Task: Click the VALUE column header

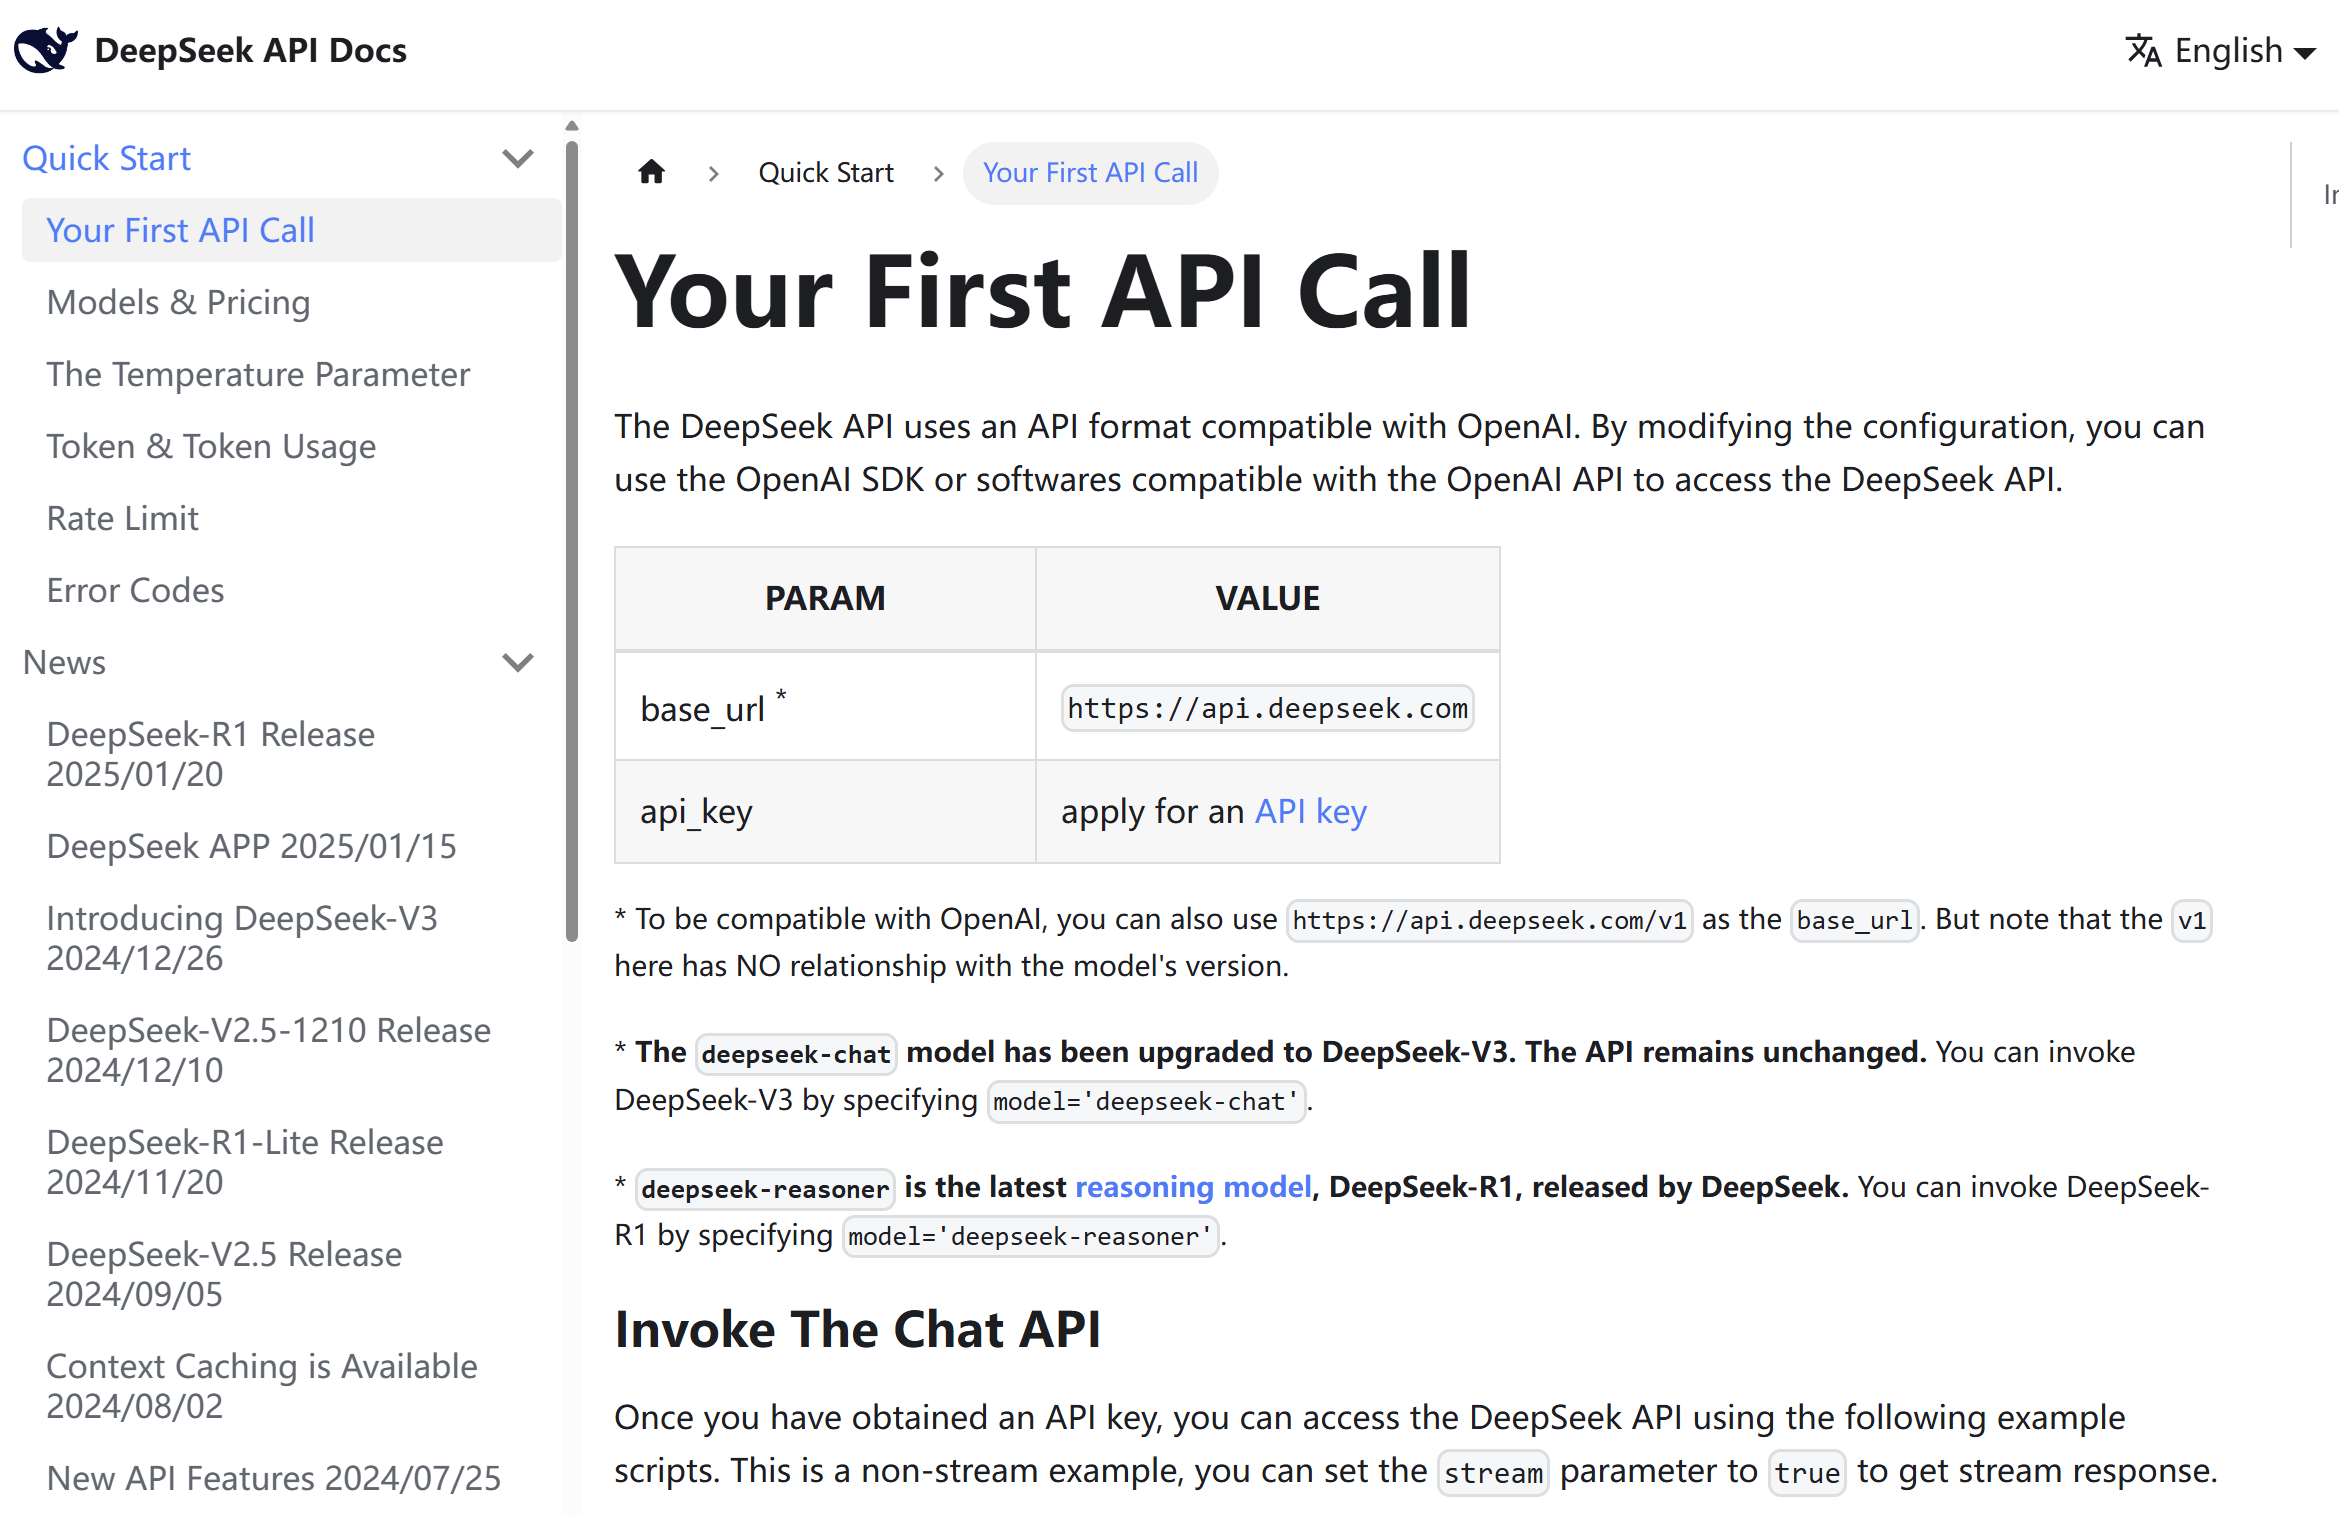Action: click(1267, 598)
